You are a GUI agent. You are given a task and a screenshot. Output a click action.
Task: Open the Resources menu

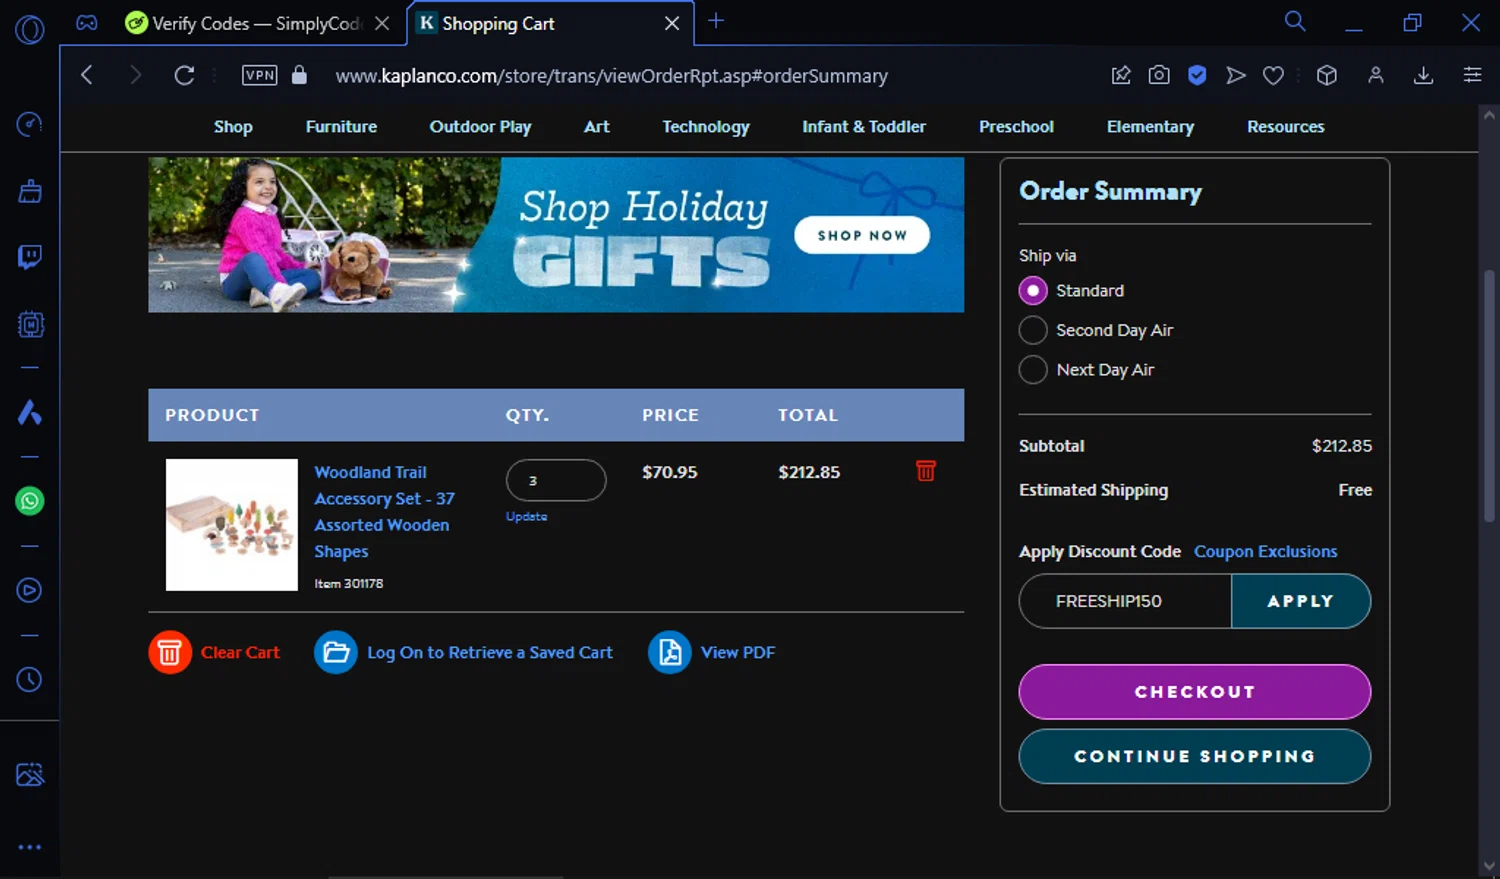point(1285,127)
